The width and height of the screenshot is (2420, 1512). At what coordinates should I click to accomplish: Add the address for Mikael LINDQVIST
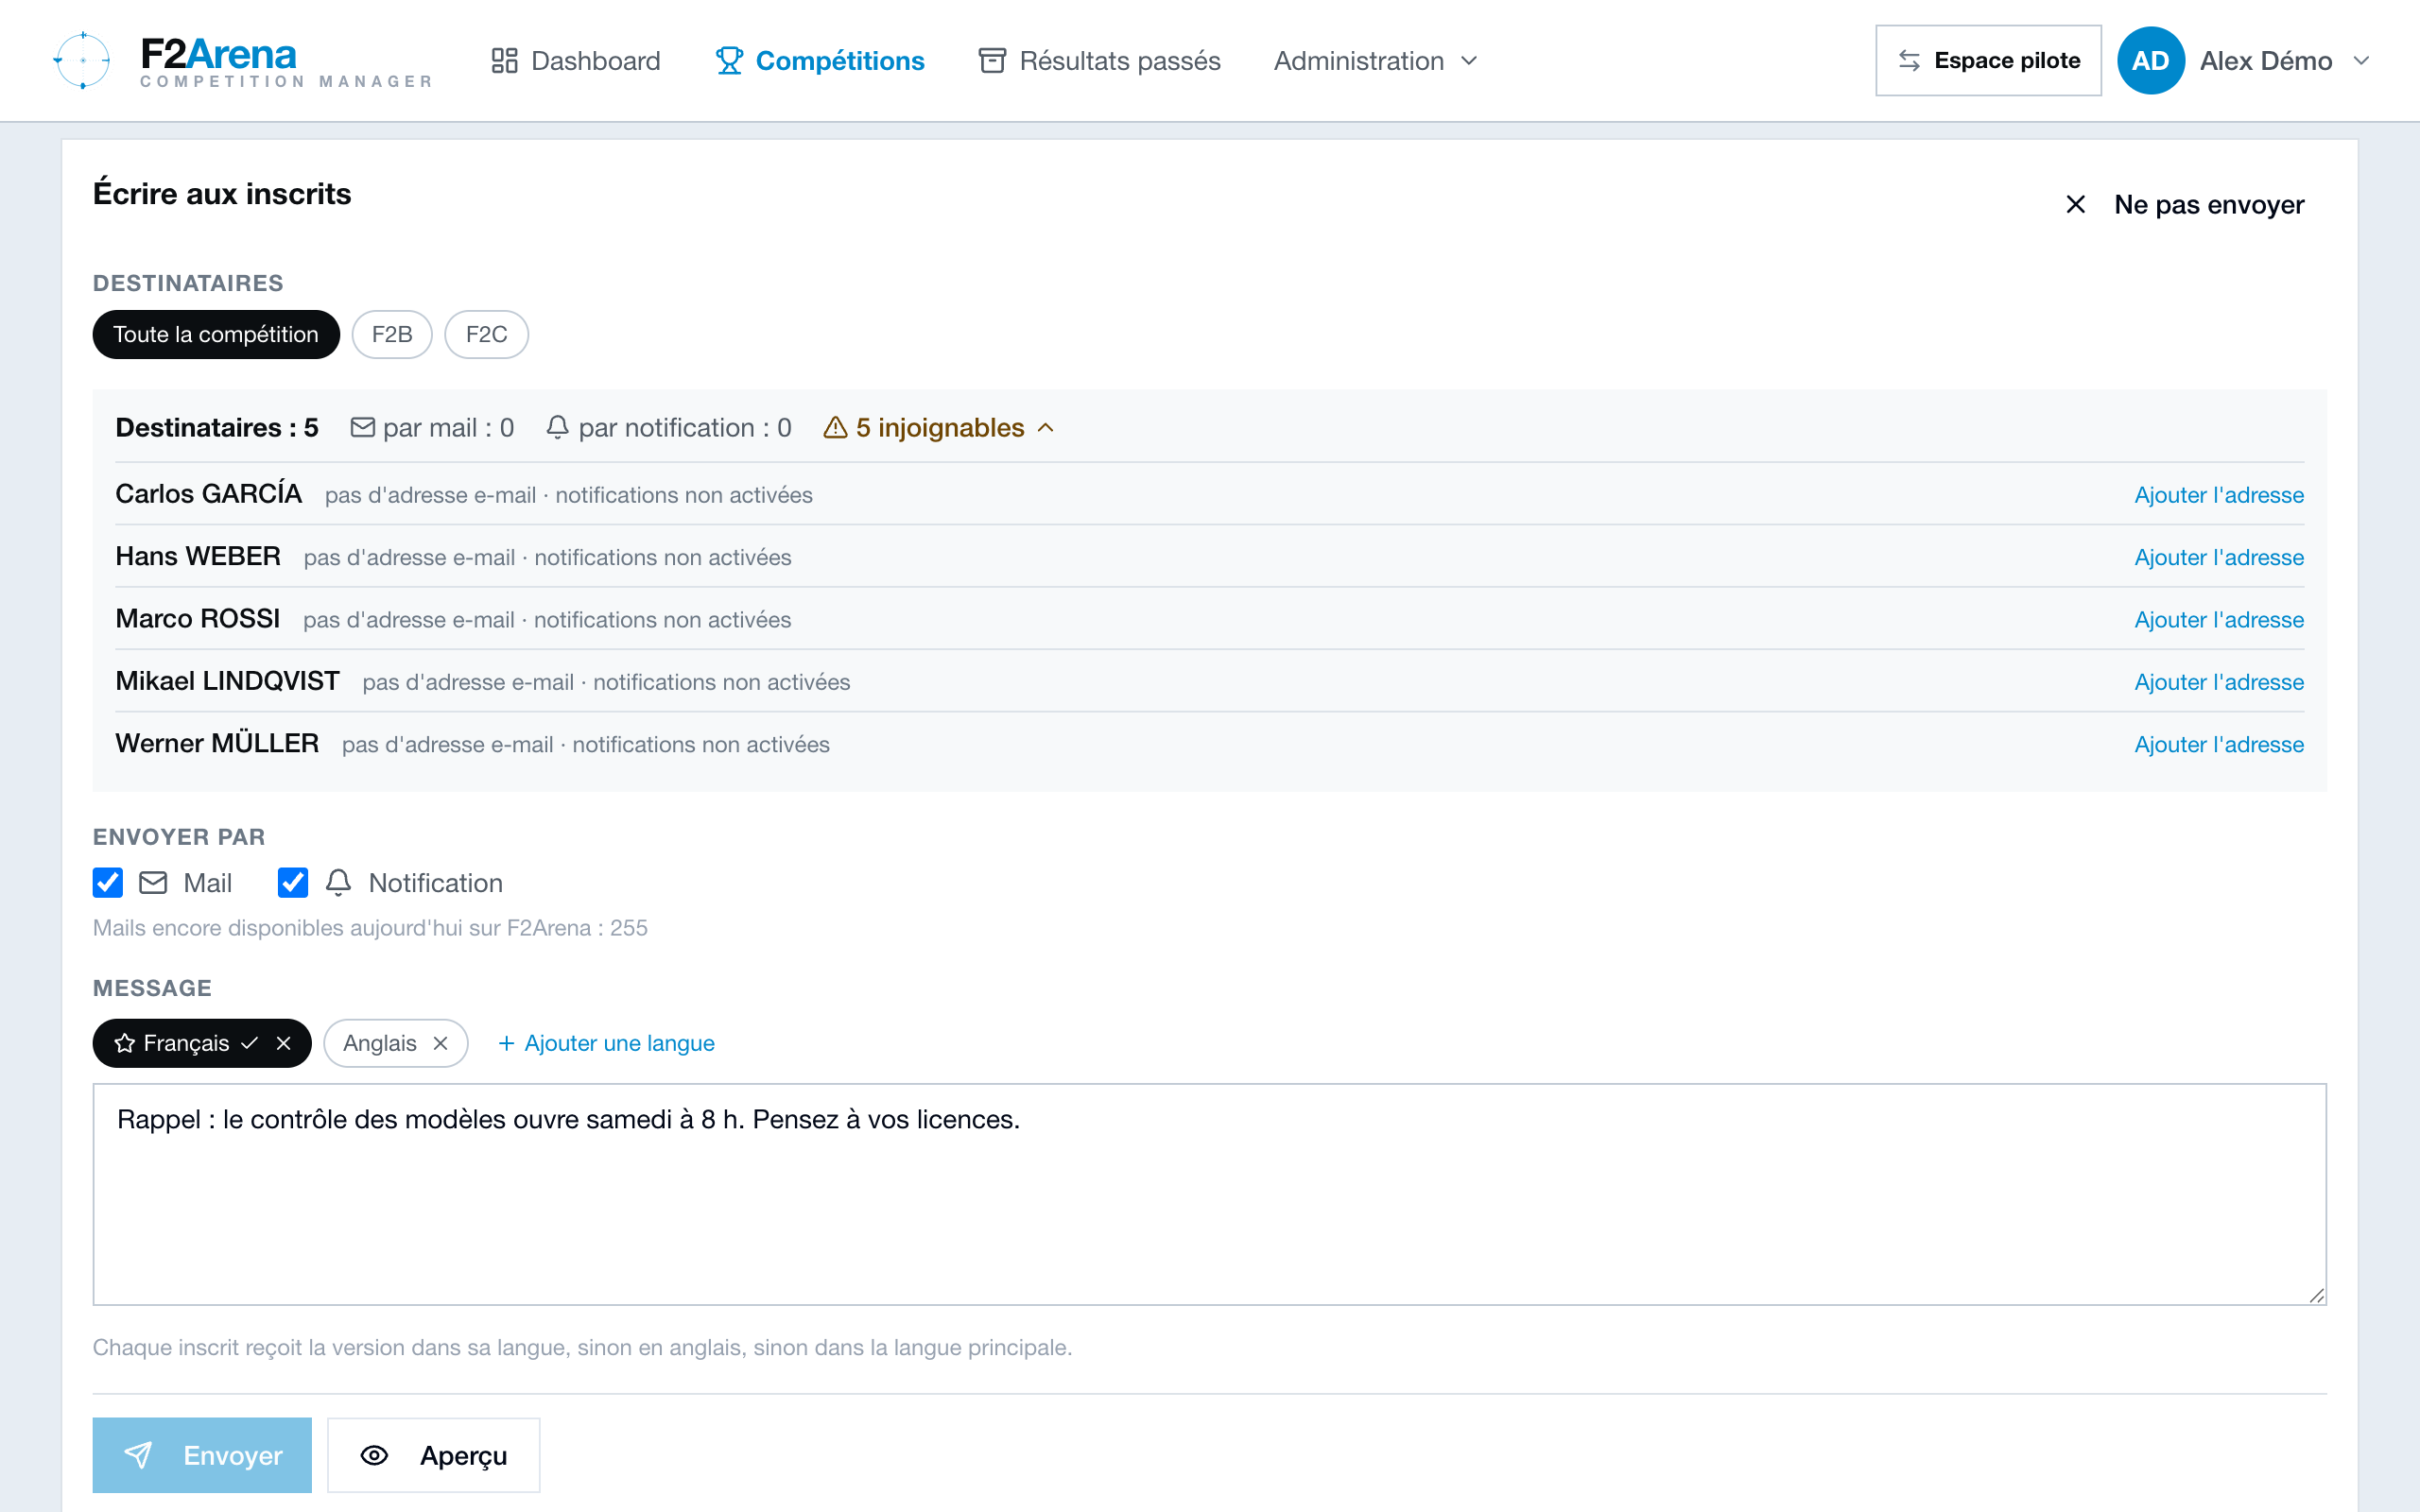coord(2219,682)
